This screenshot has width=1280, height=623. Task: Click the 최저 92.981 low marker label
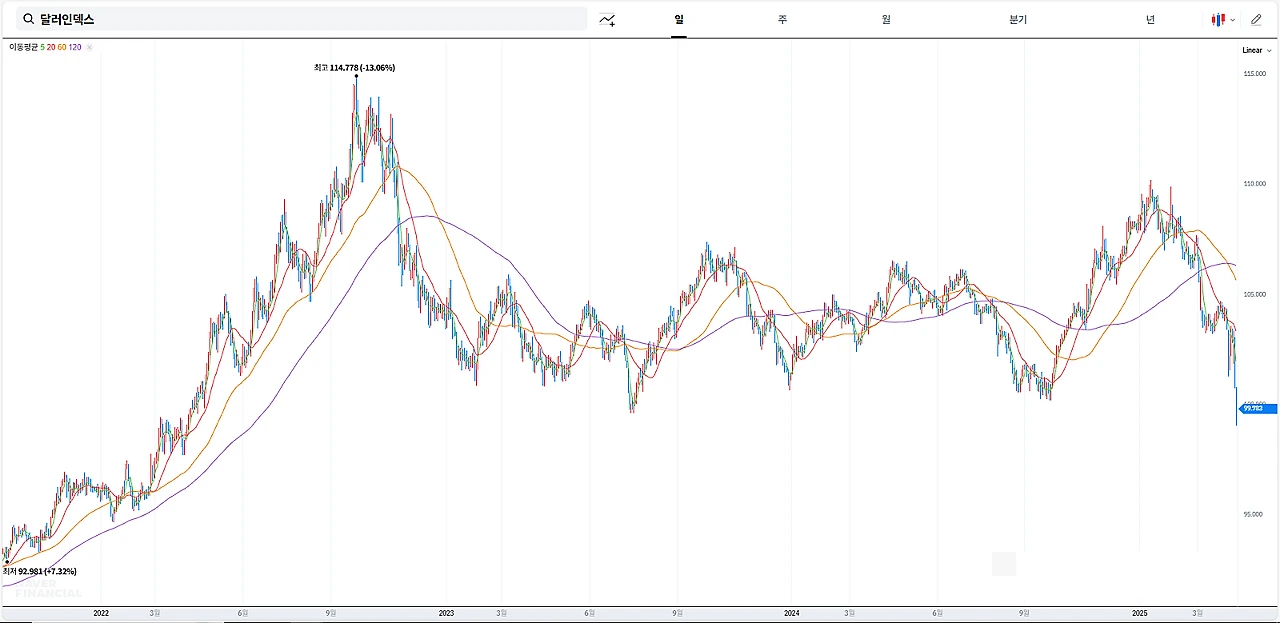[40, 571]
